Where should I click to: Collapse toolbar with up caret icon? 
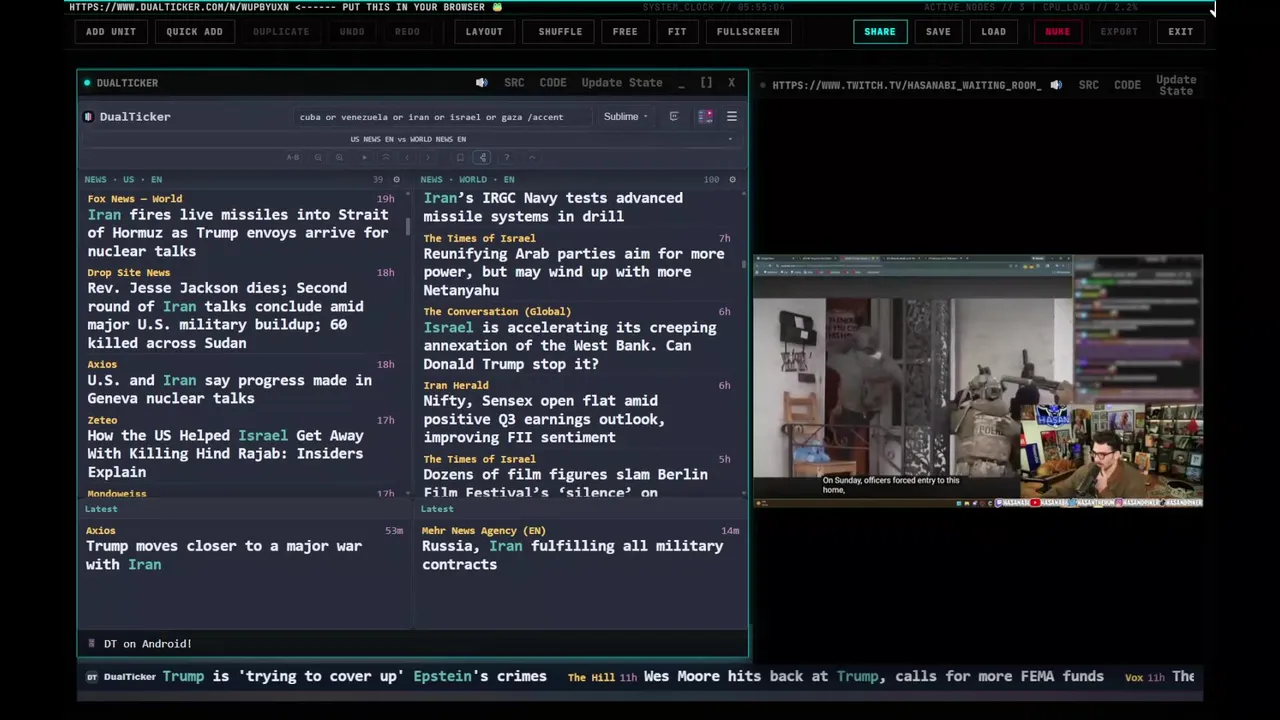[x=532, y=157]
